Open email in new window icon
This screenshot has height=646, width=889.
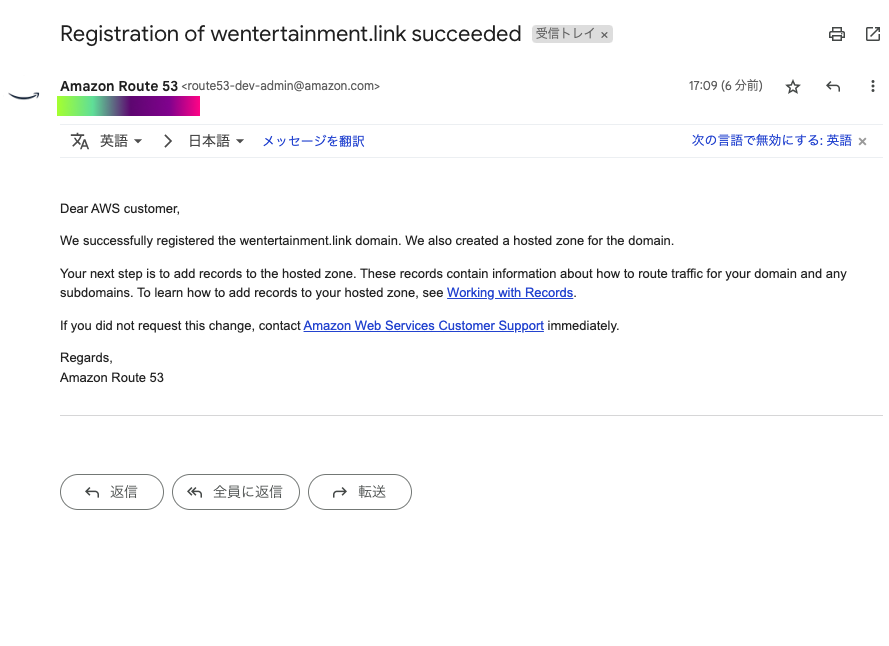873,34
